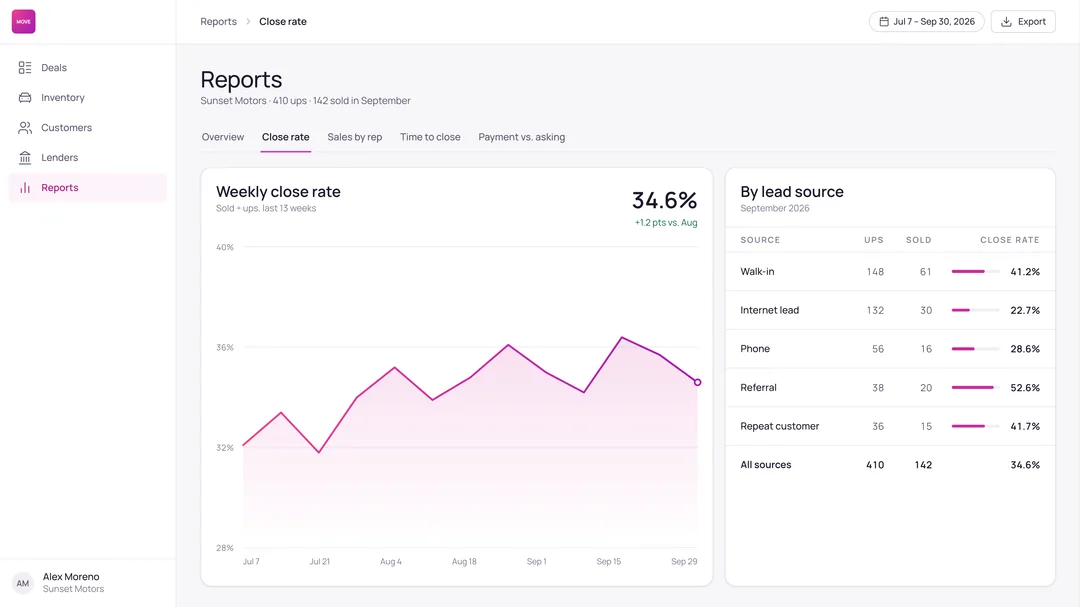Click the Close rate breadcrumb
Screen dimensions: 1080x607
(283, 21)
